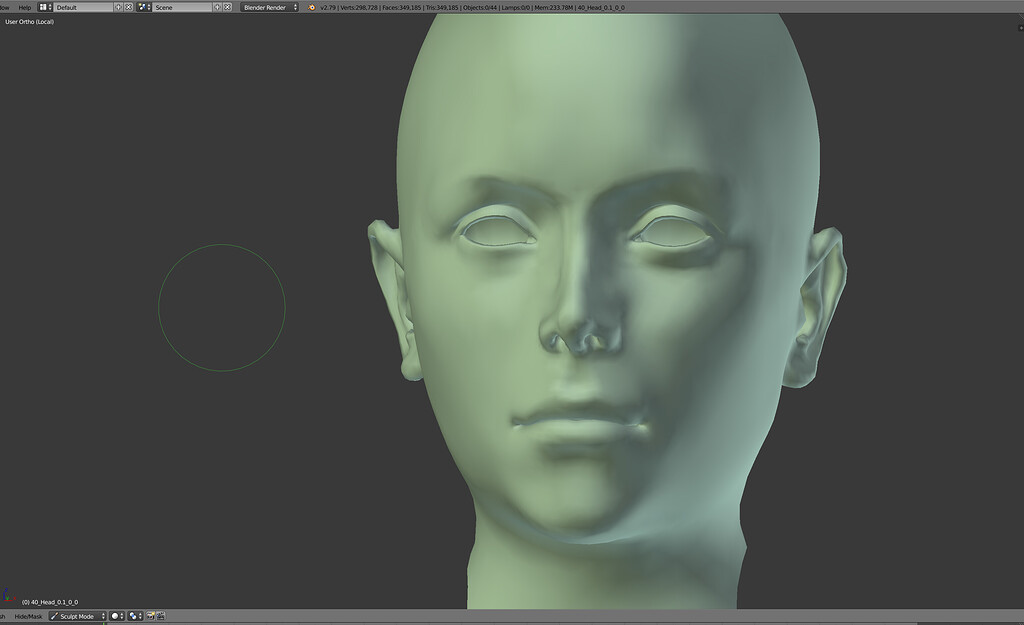Image resolution: width=1024 pixels, height=625 pixels.
Task: Open the Help menu
Action: tap(24, 7)
